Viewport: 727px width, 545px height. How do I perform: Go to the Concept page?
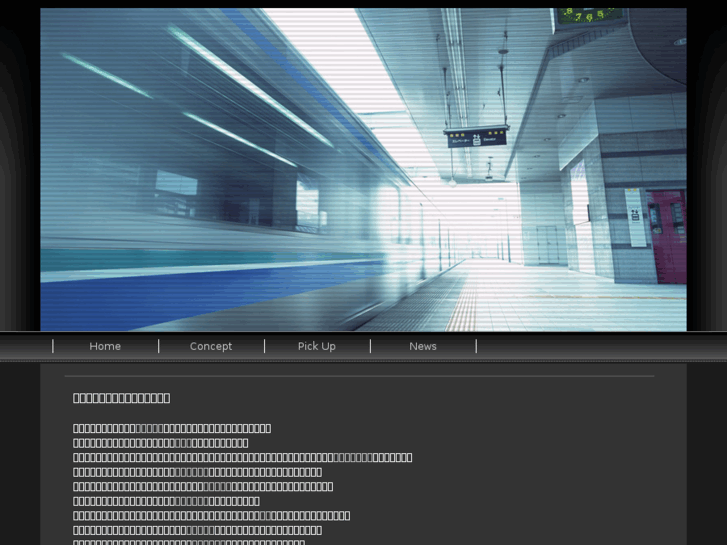click(211, 346)
